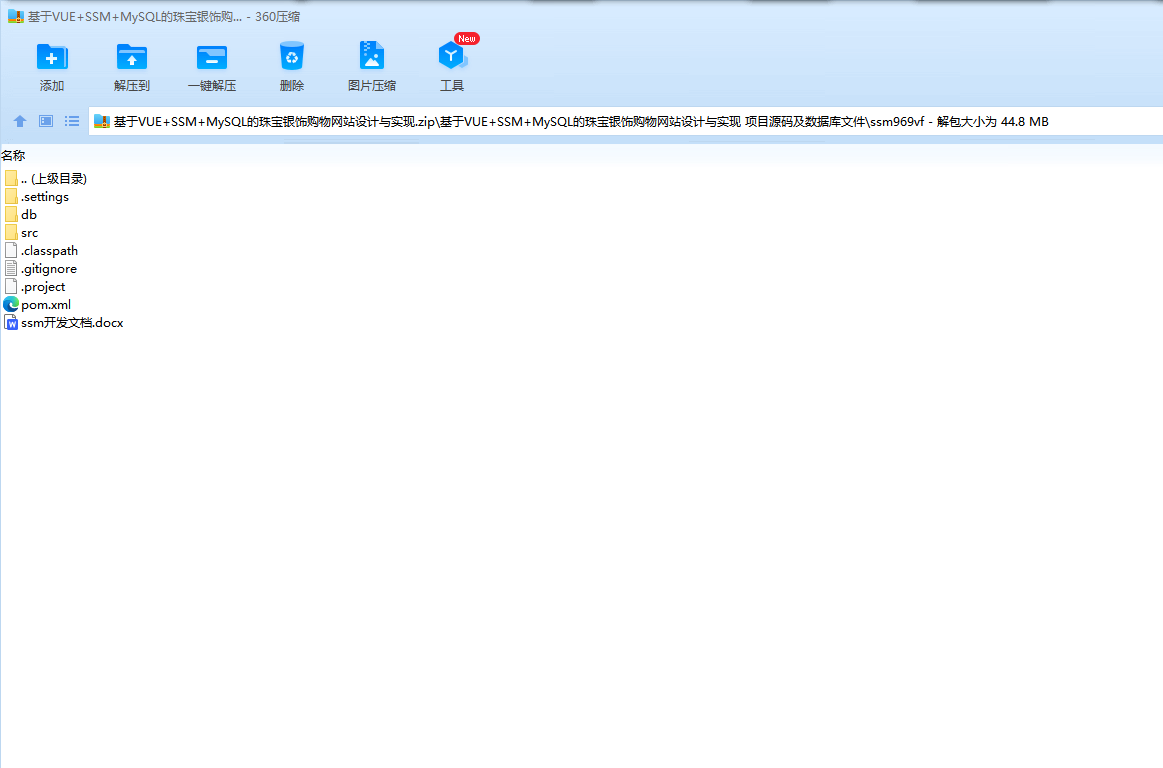Click the archive icon in the address bar

click(x=102, y=122)
